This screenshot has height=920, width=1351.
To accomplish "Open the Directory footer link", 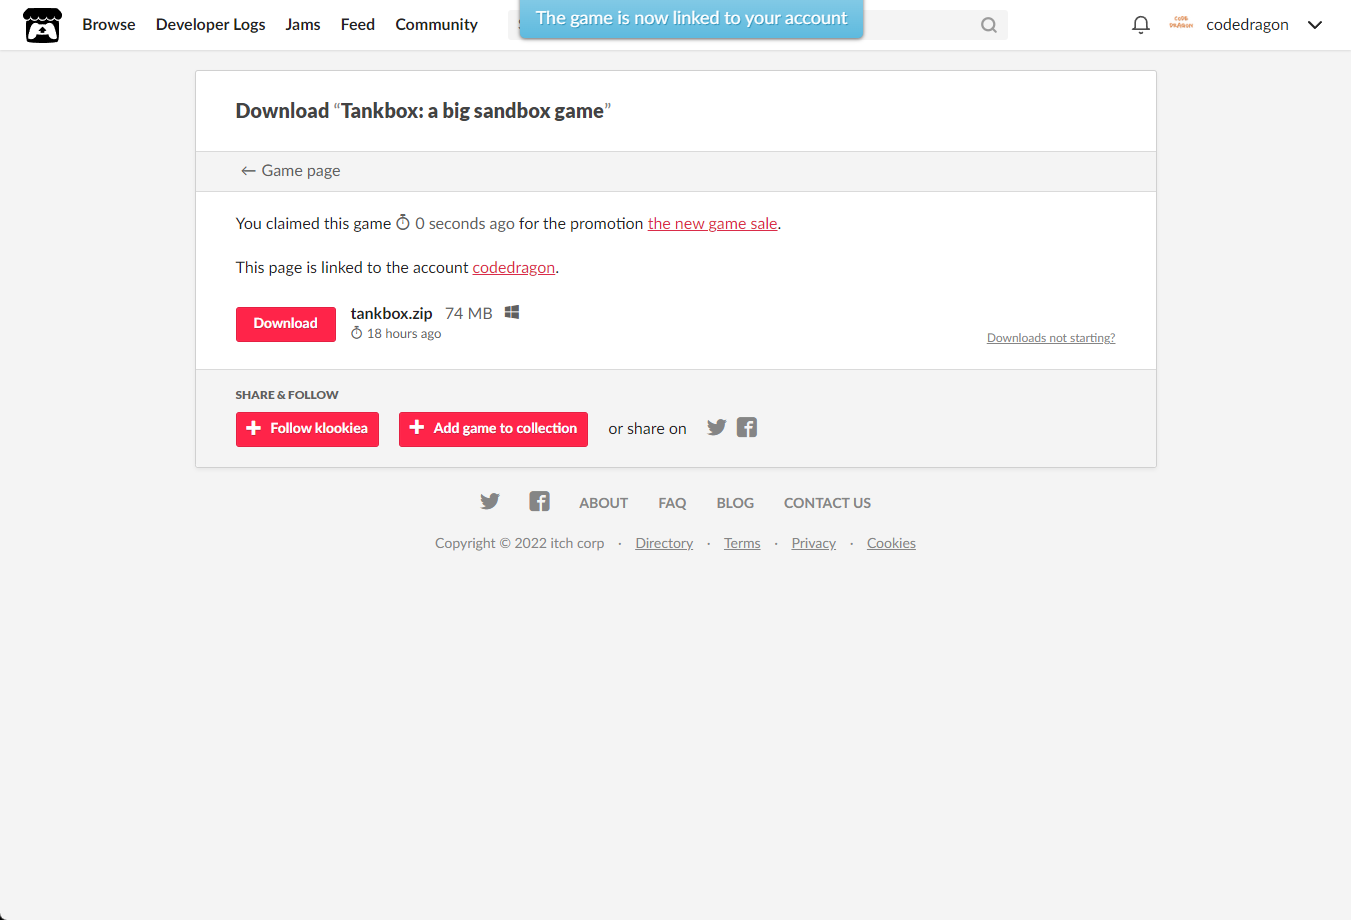I will [x=664, y=543].
